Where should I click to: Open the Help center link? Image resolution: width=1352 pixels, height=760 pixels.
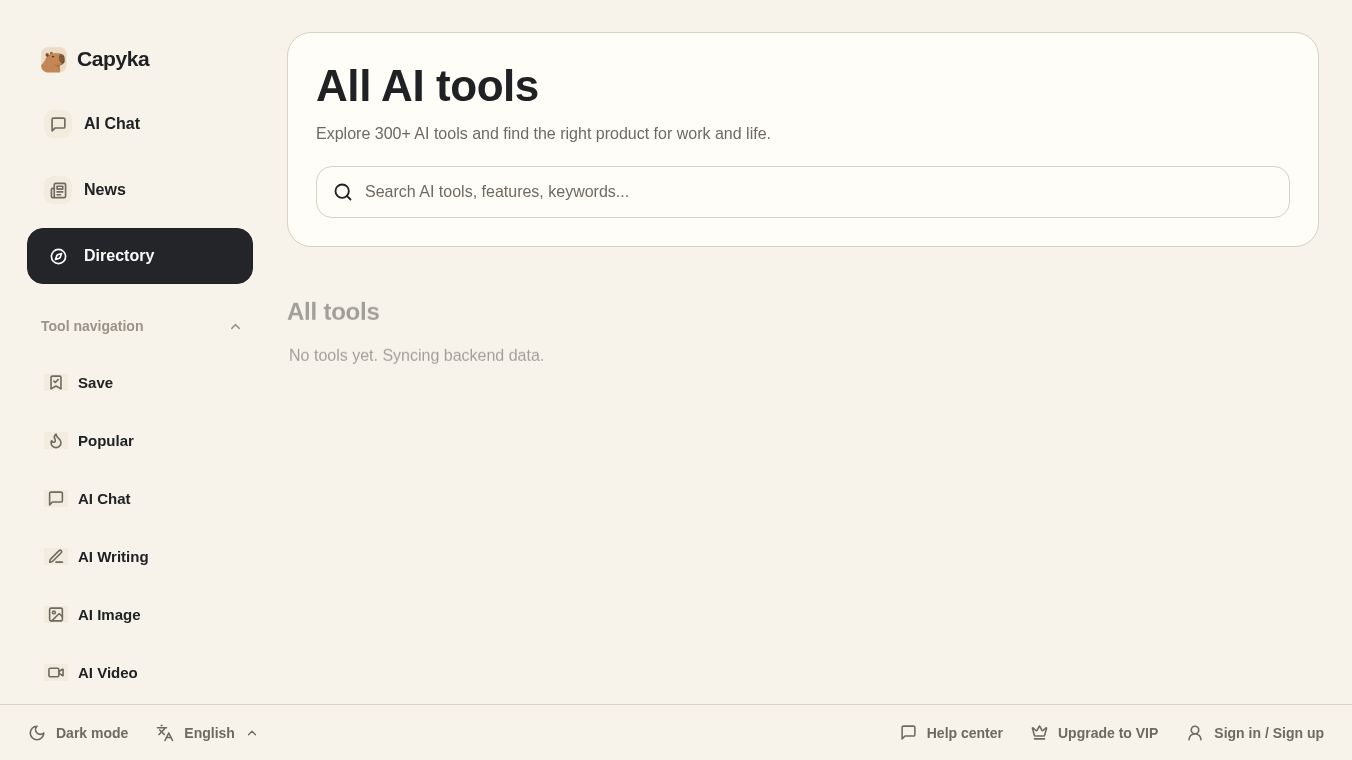click(x=951, y=733)
